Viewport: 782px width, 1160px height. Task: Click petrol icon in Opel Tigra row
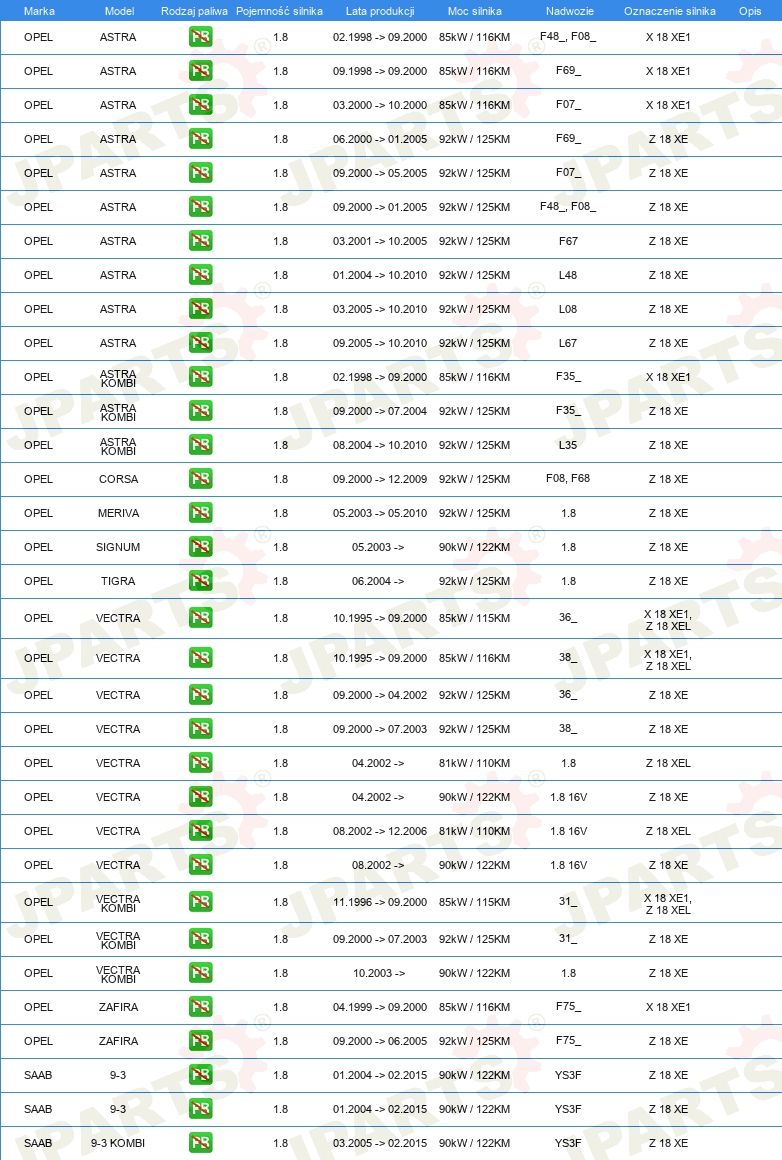coord(200,581)
